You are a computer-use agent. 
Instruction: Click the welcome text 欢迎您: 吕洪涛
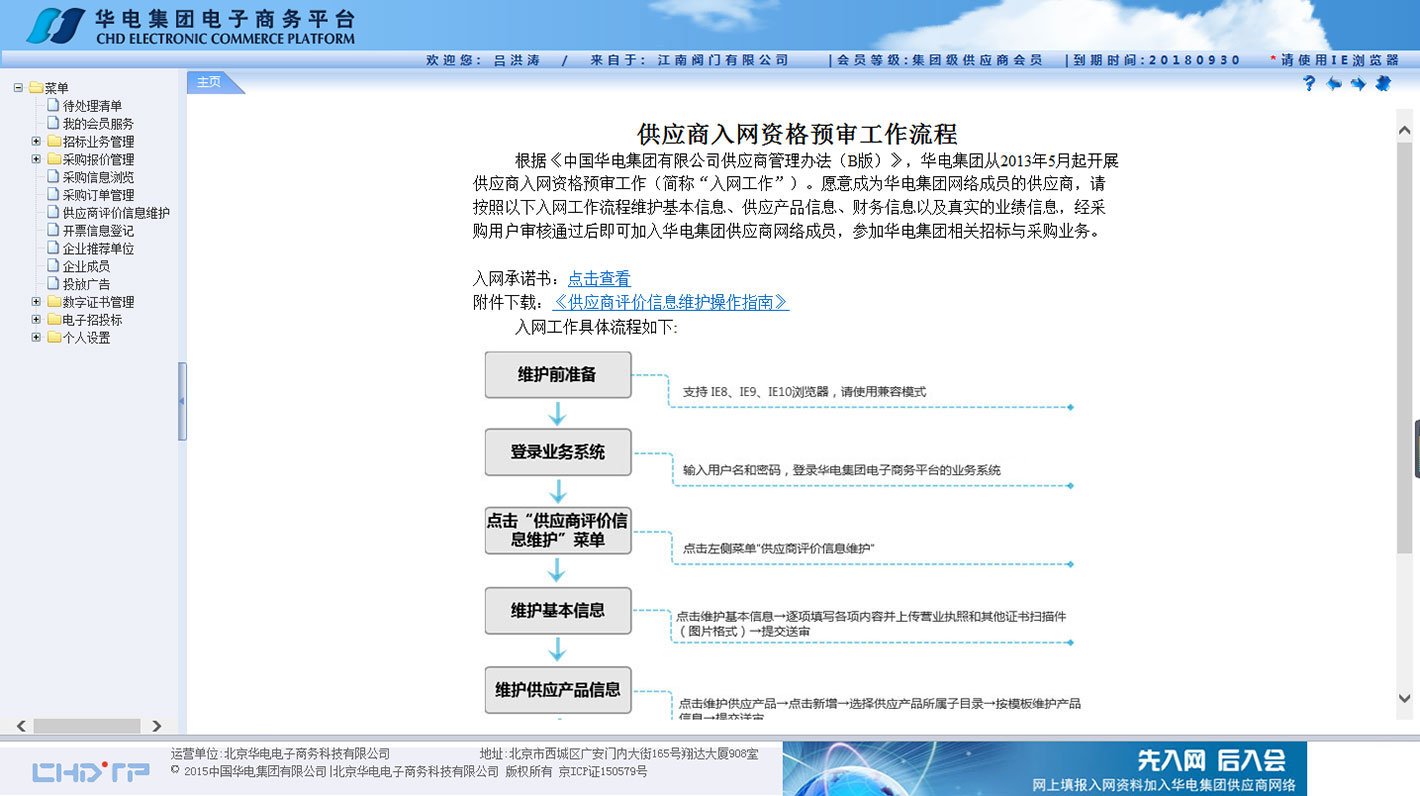(x=483, y=61)
